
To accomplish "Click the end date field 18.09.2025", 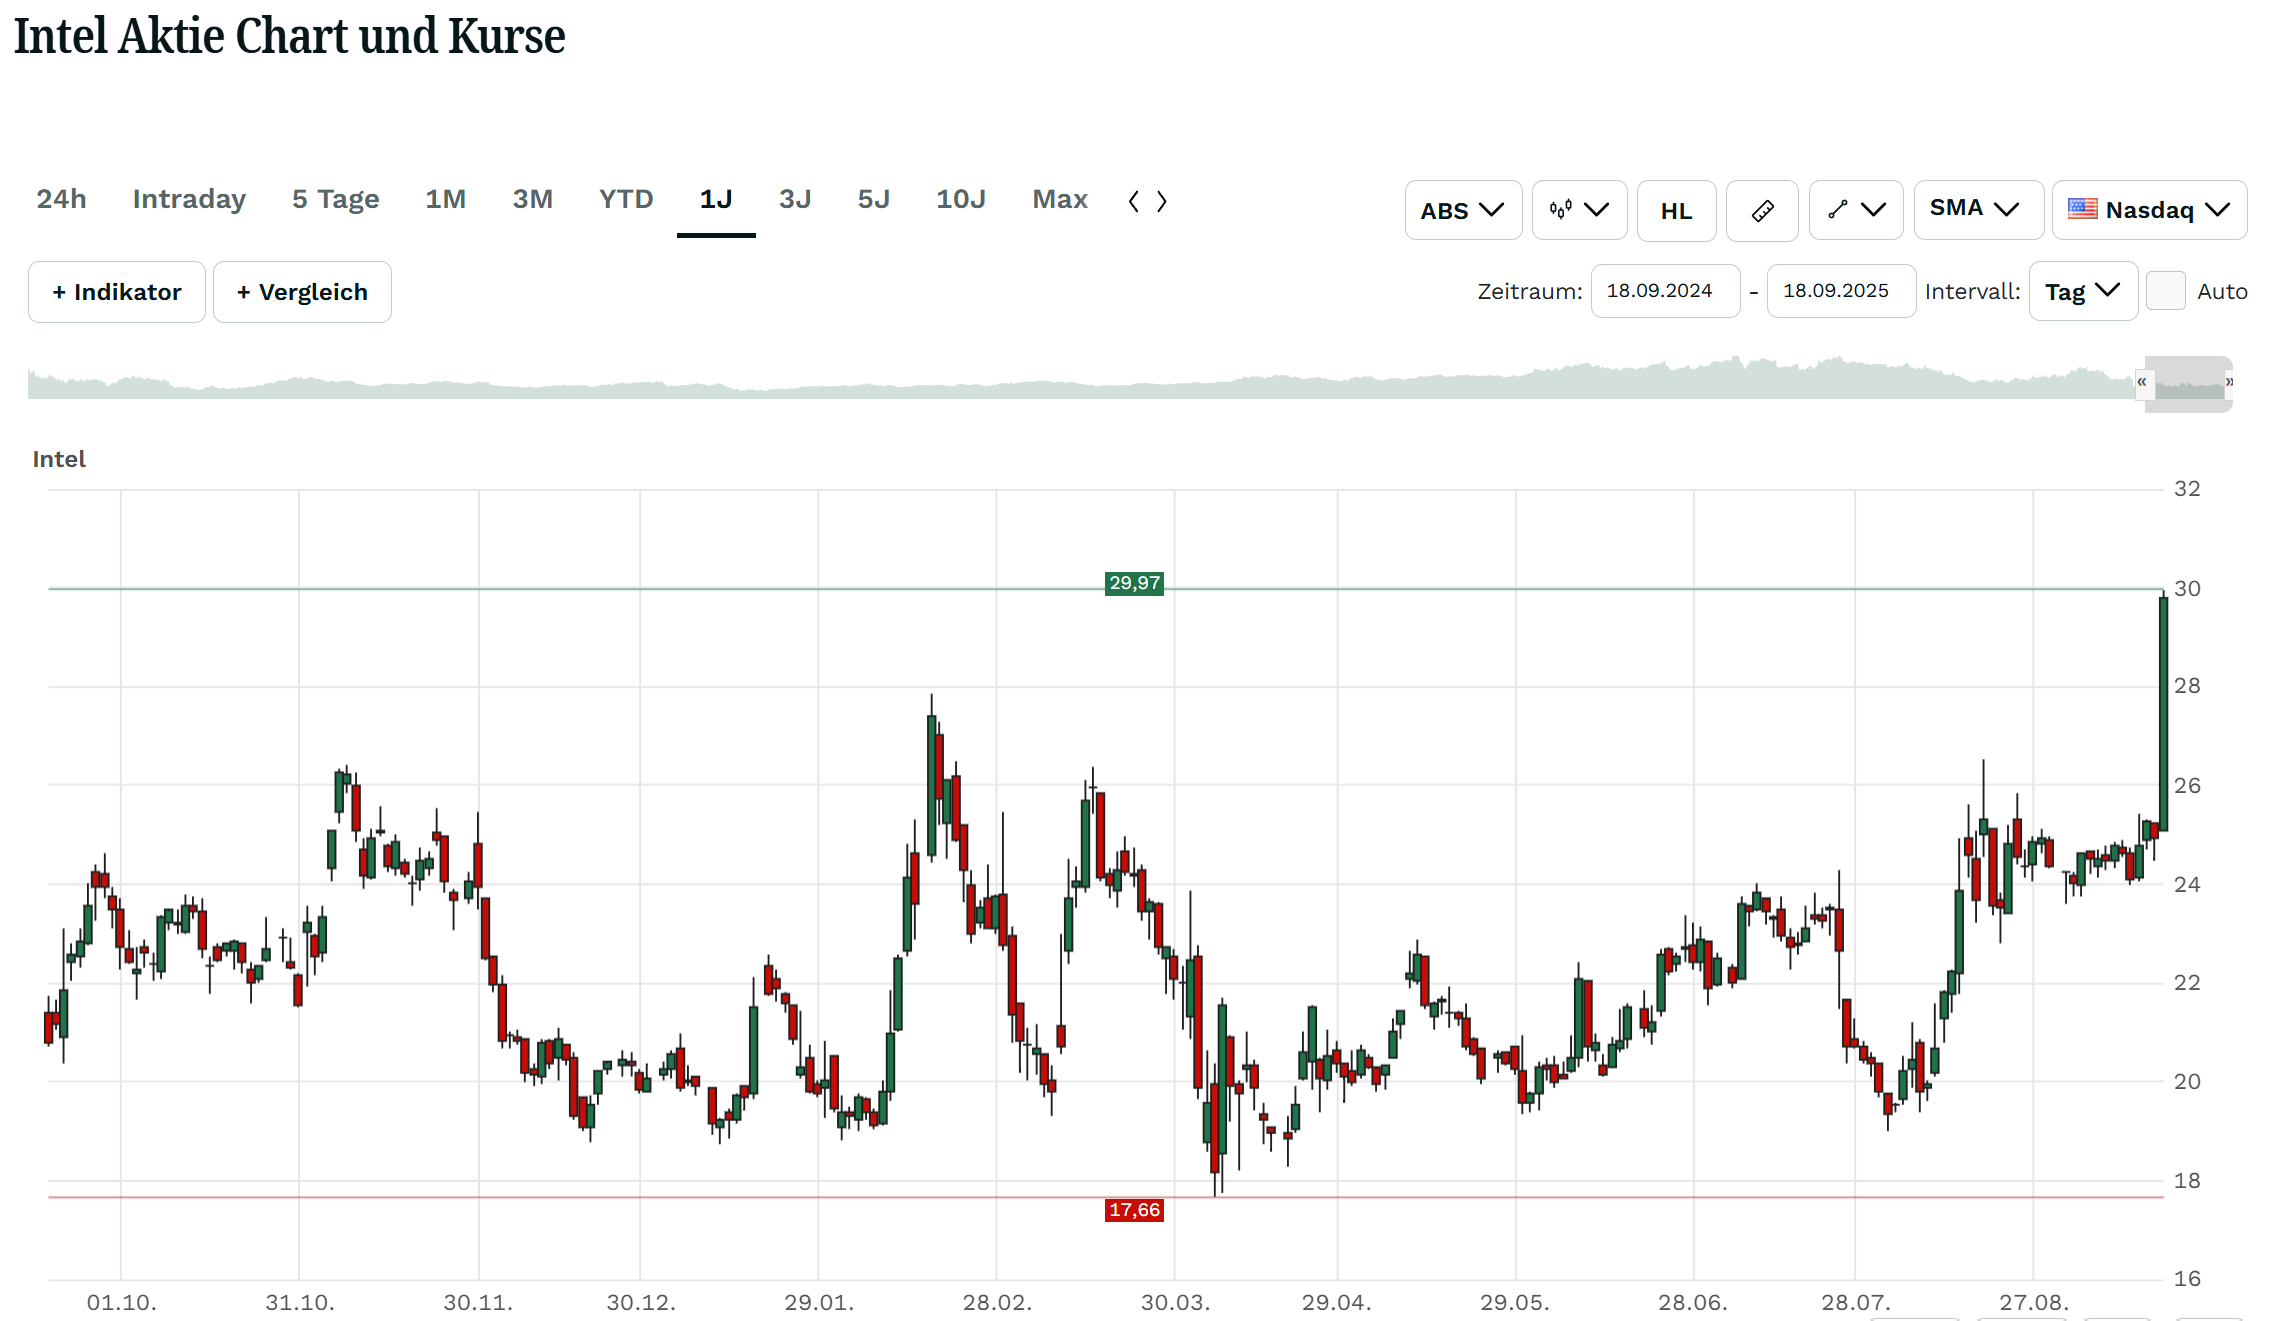I will 1841,291.
